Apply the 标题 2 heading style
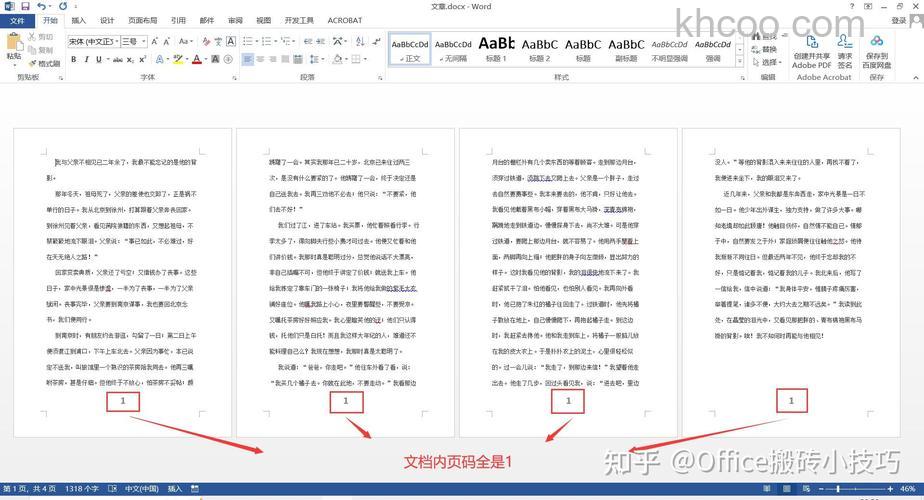 [x=539, y=50]
